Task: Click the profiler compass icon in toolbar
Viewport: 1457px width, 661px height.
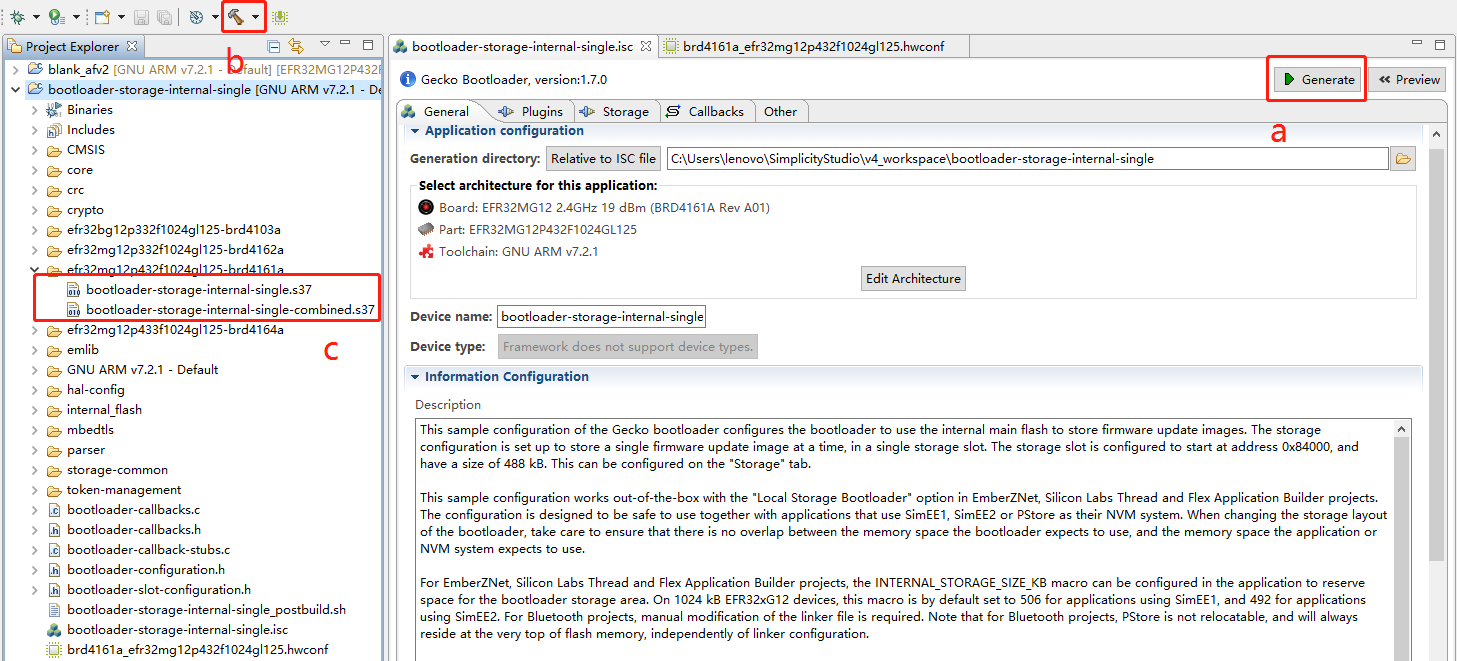Action: pos(196,17)
